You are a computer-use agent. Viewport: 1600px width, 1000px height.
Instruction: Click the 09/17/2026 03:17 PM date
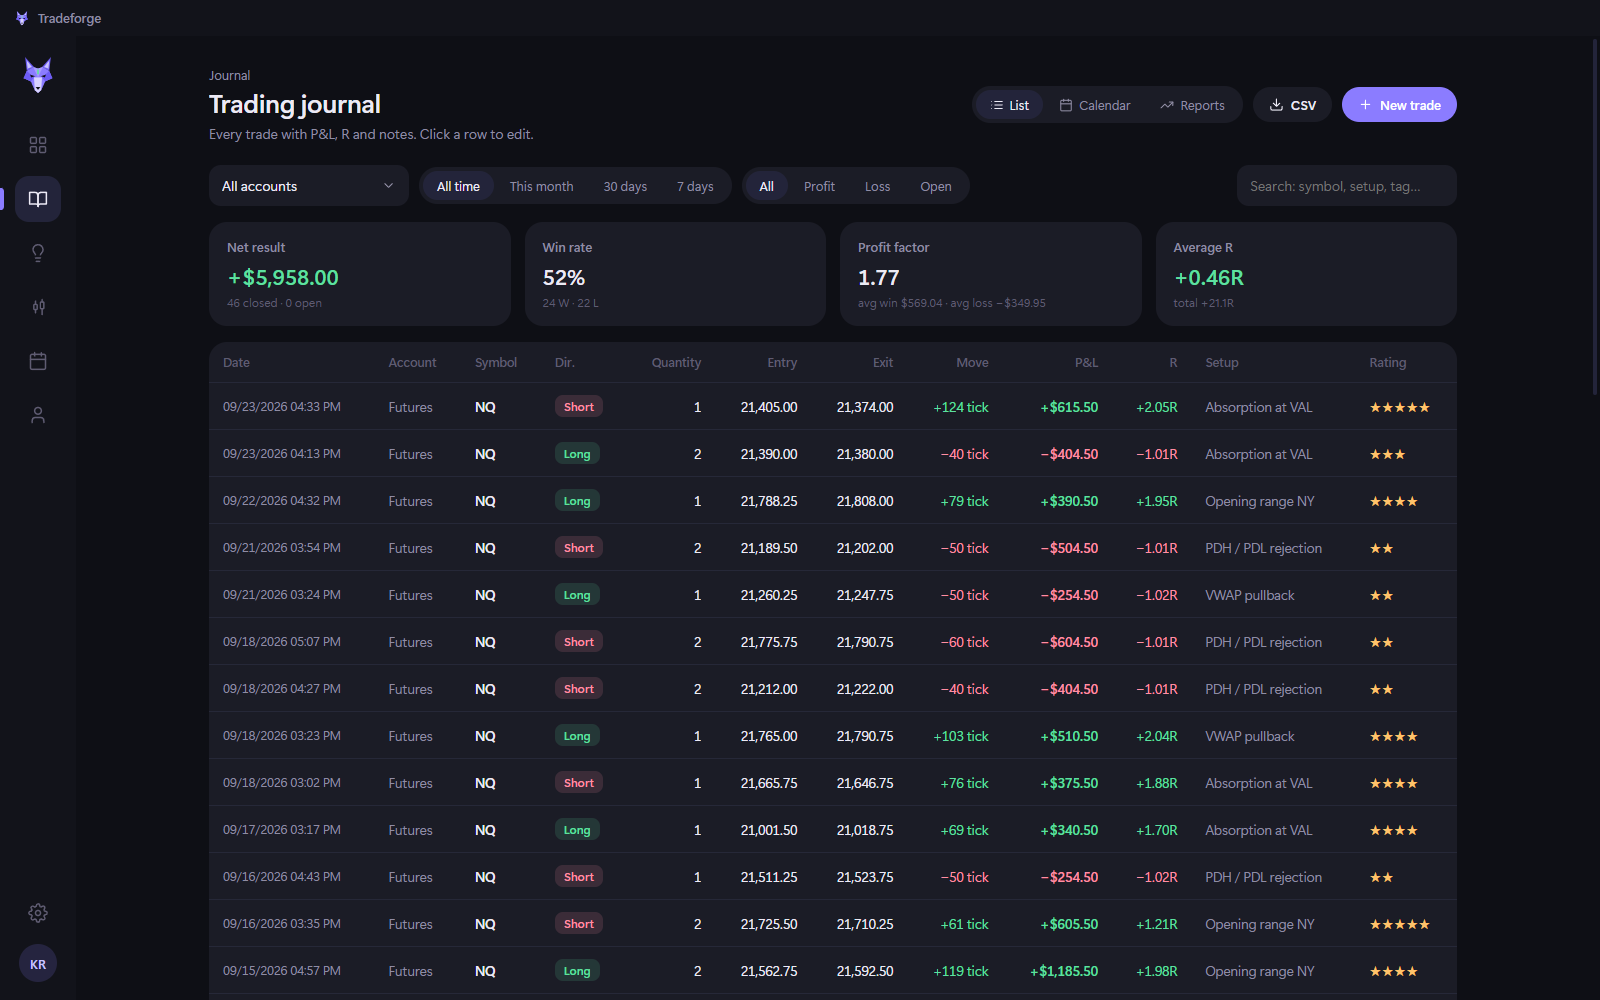[x=282, y=830]
